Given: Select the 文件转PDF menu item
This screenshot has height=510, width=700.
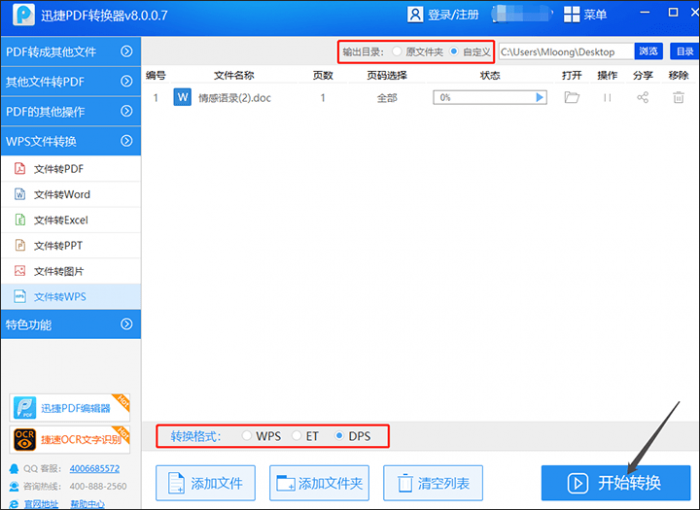Looking at the screenshot, I should coord(71,169).
